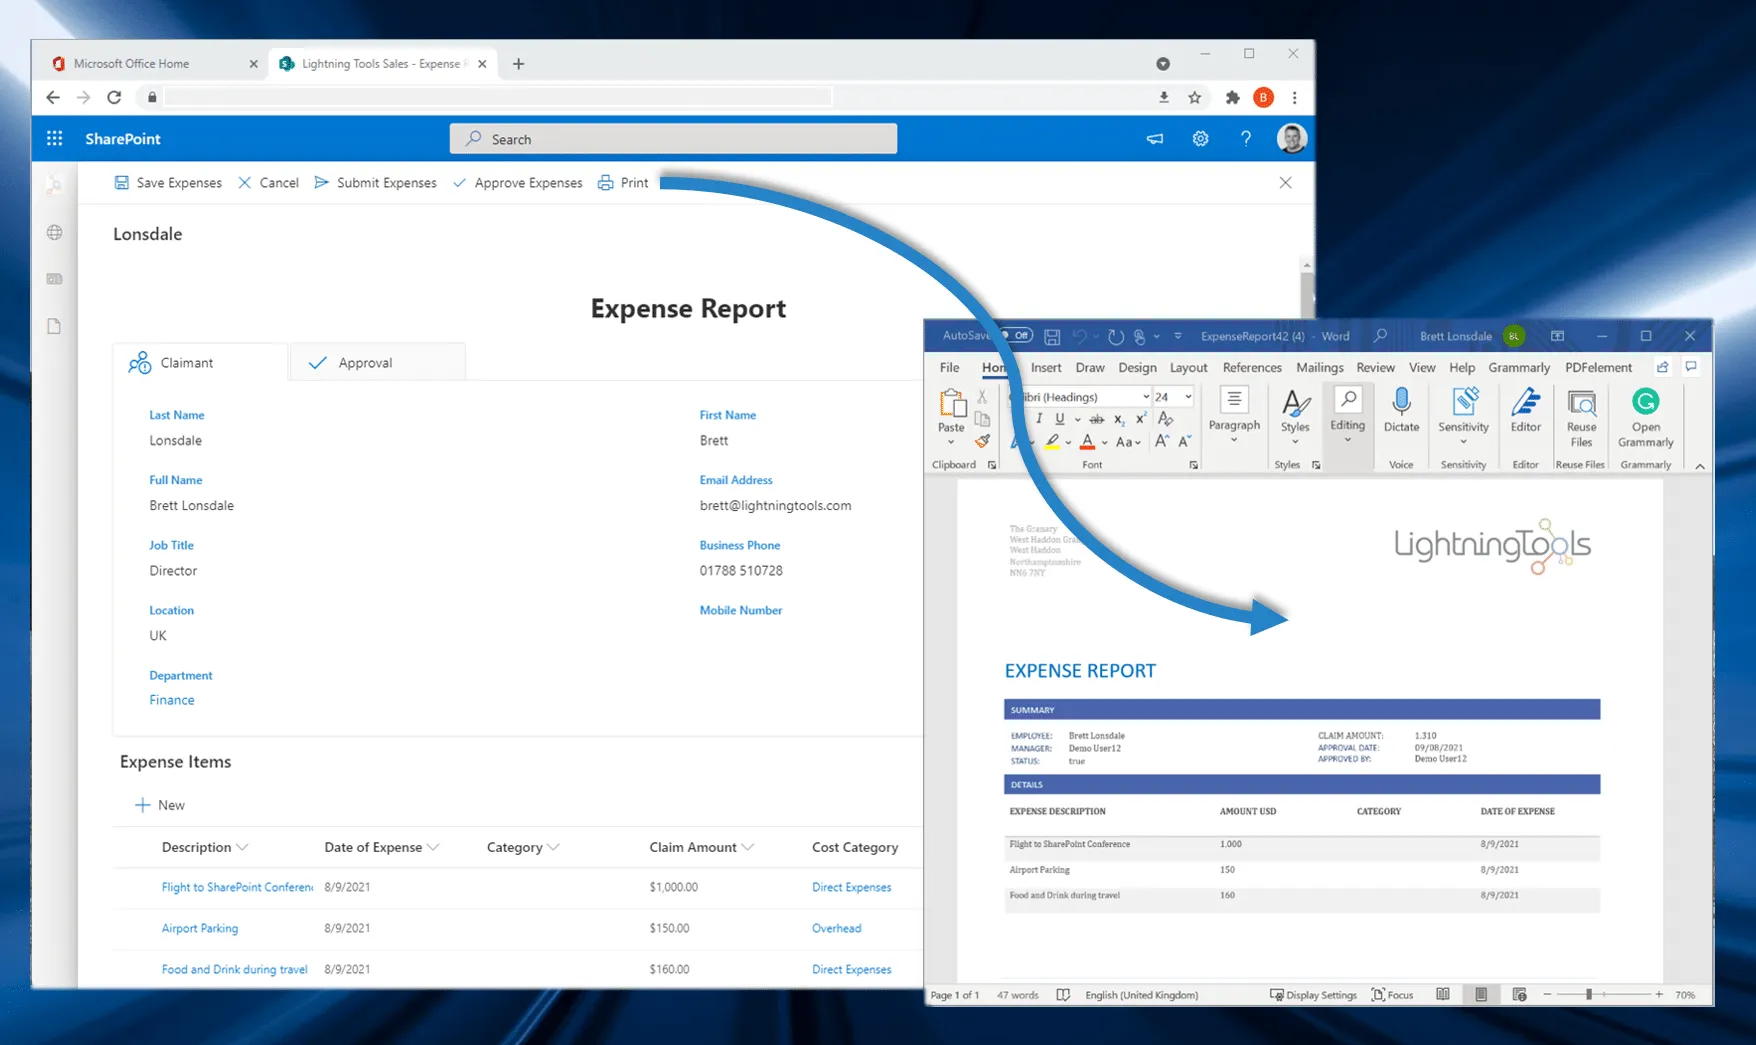Open the Mailings ribbon tab

click(1319, 367)
